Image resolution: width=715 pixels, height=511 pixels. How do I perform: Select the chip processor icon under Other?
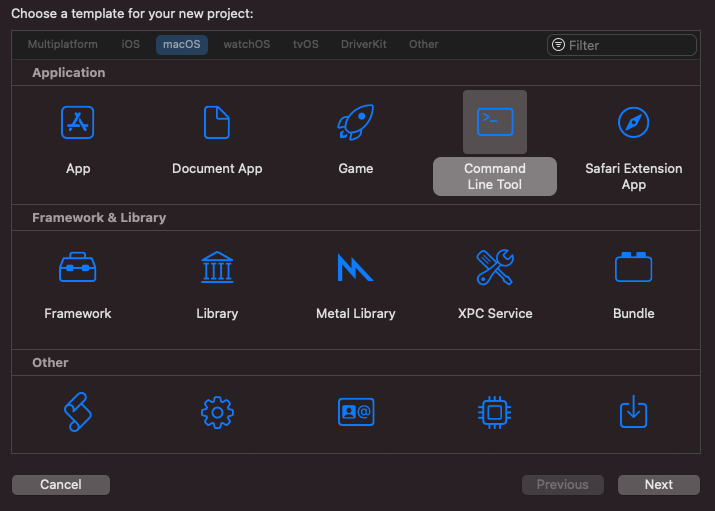[x=495, y=413]
